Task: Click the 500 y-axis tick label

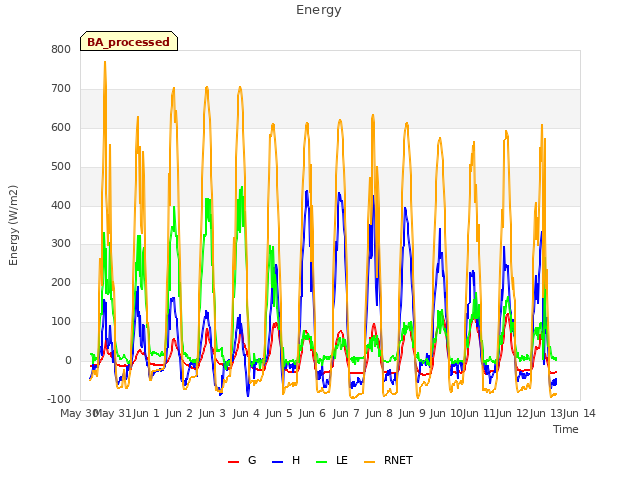Action: coord(61,167)
